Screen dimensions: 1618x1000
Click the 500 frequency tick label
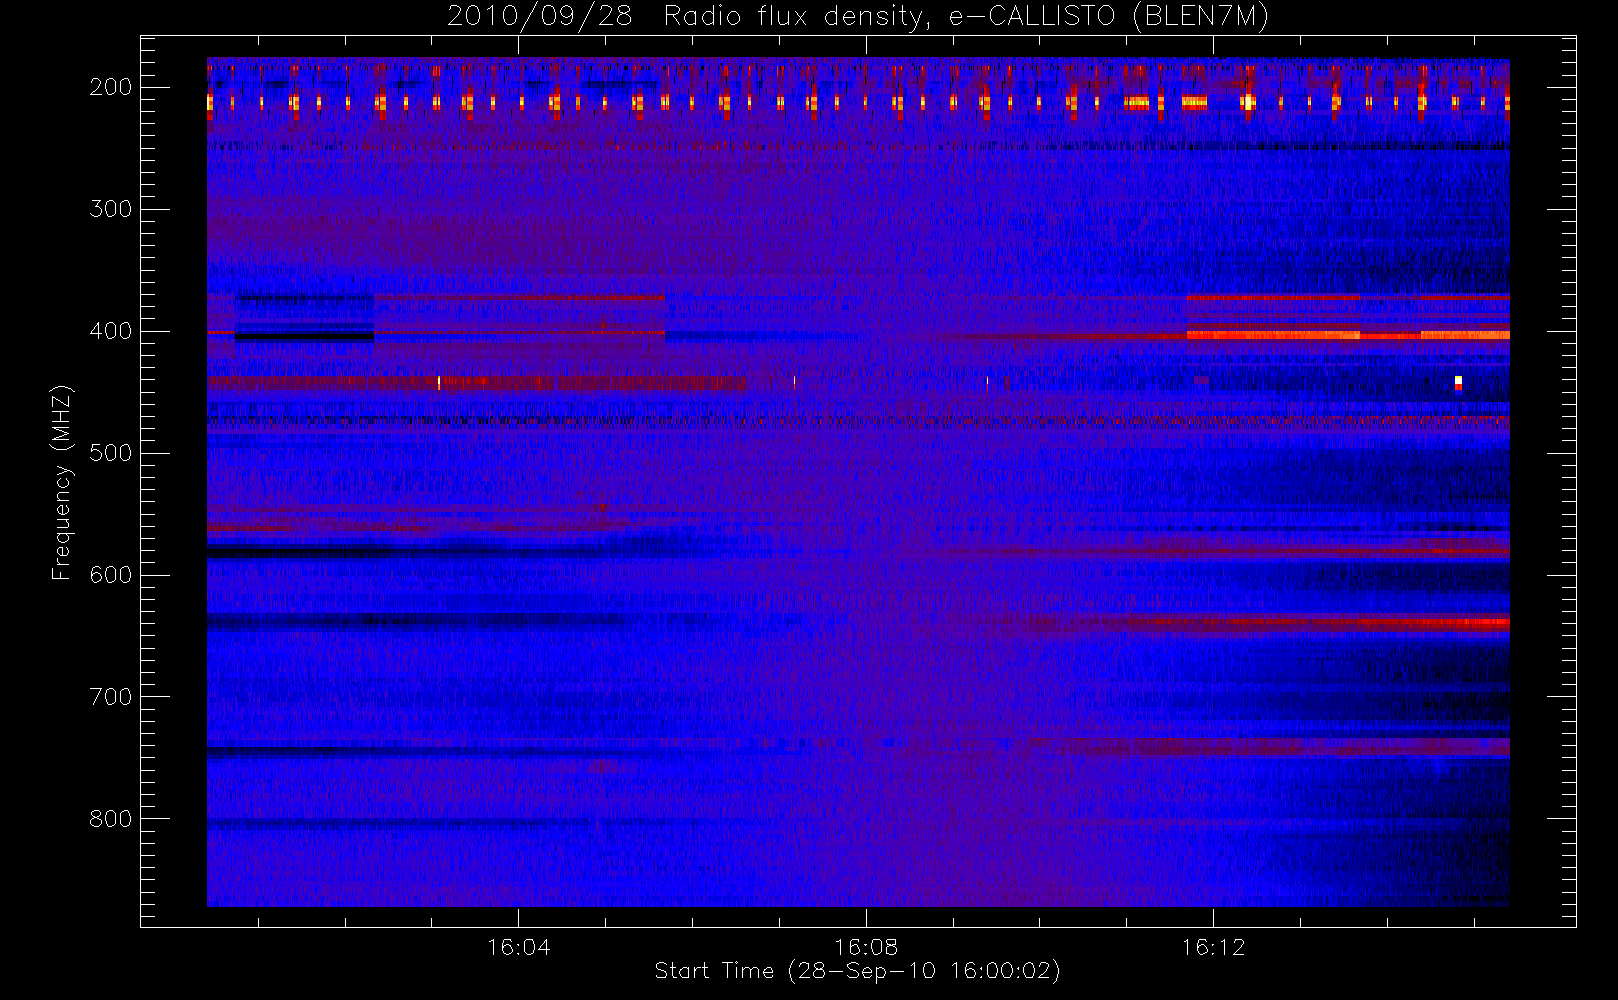pos(111,453)
